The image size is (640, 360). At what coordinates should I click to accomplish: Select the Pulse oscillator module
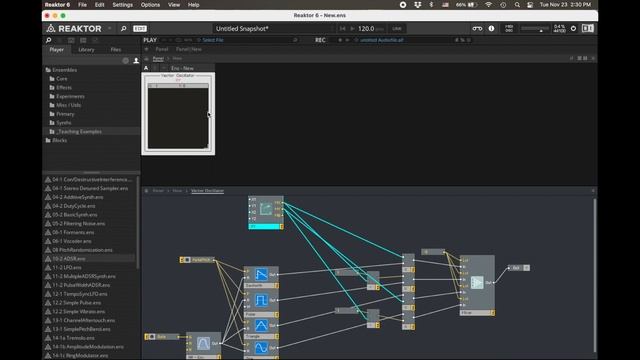(261, 303)
